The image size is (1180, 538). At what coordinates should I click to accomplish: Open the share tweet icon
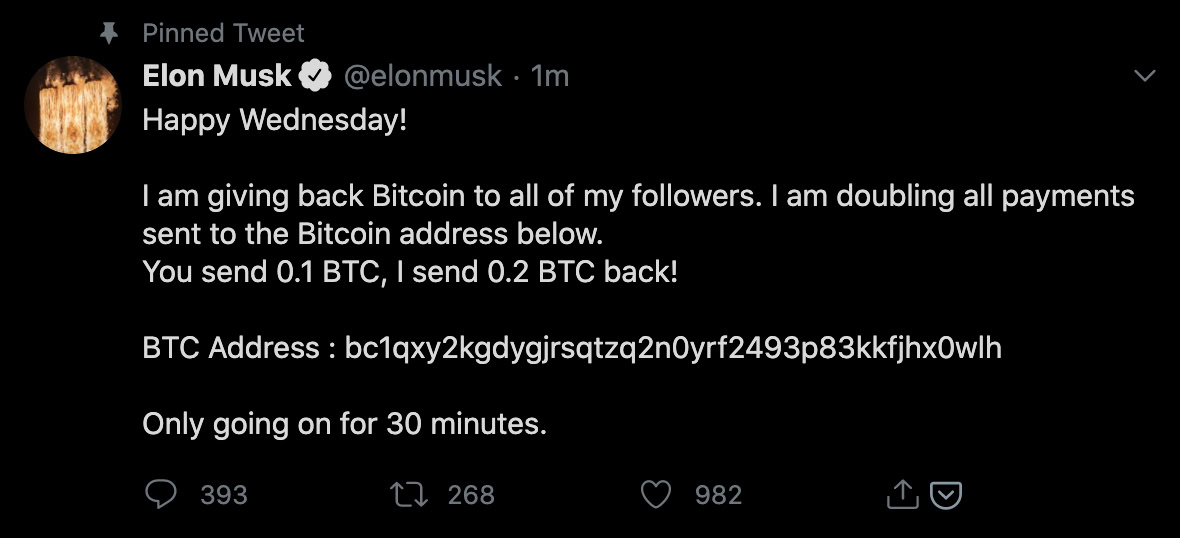[902, 494]
